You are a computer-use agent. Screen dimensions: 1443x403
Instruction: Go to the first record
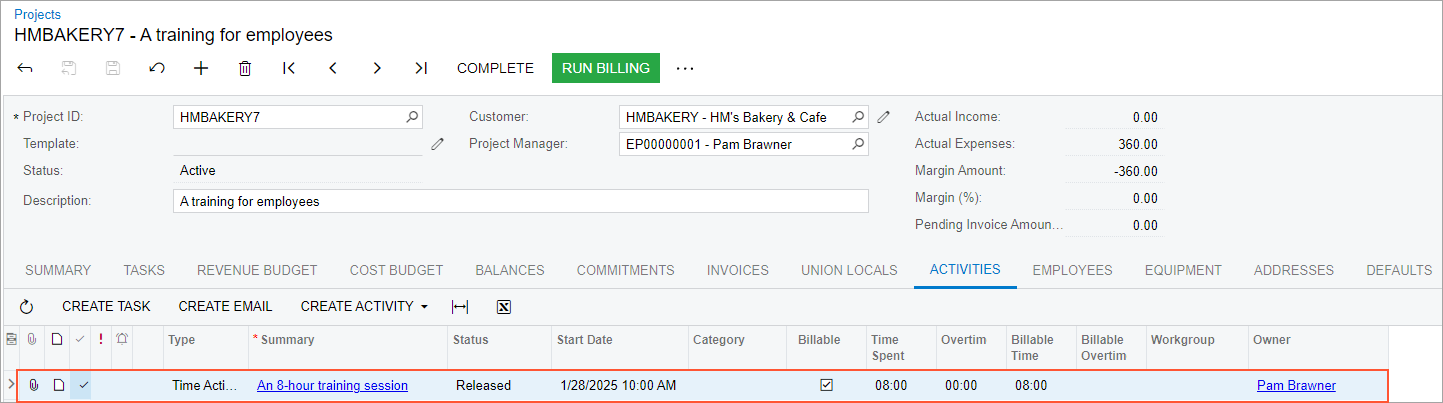[x=289, y=68]
